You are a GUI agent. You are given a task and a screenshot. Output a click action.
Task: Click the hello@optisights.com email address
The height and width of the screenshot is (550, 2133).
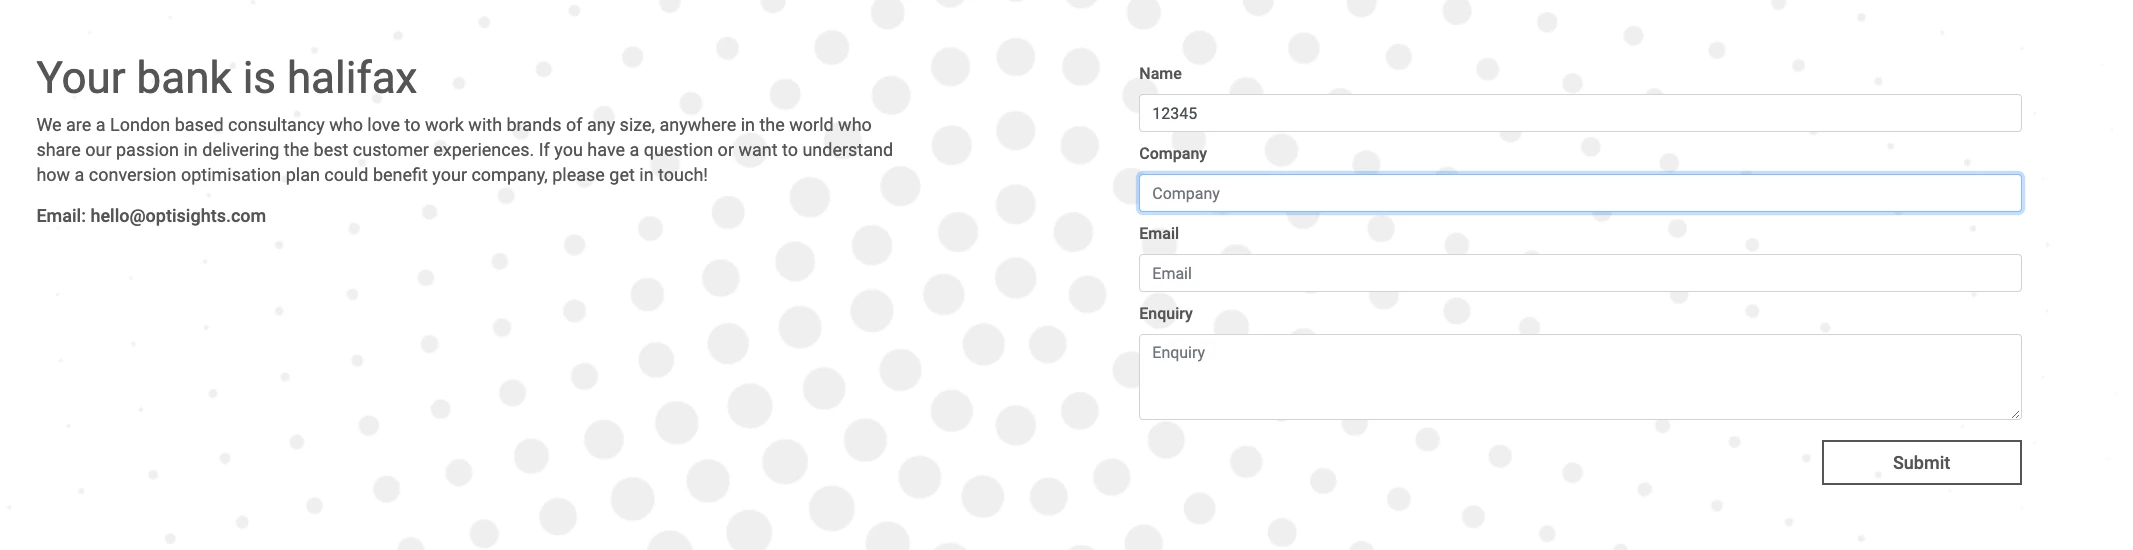(178, 216)
